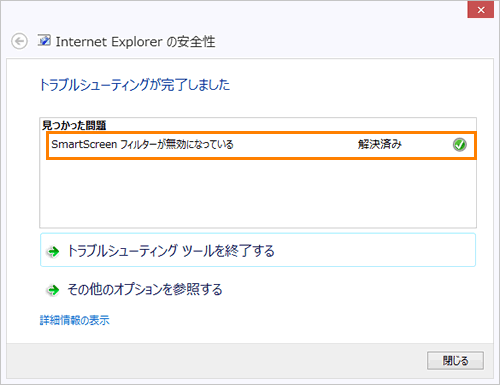500x385 pixels.
Task: Click green arrow beside その他のオプションを参照する
Action: coord(53,290)
